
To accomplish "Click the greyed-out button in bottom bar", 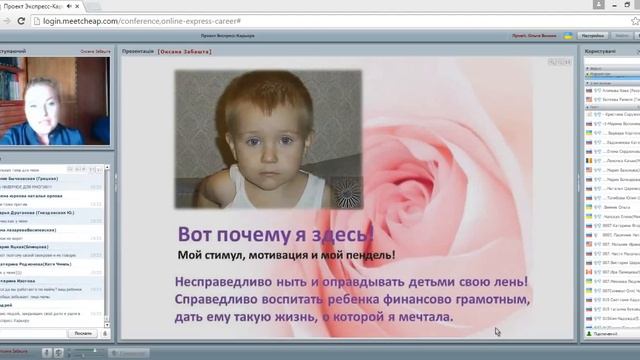I will [x=129, y=353].
